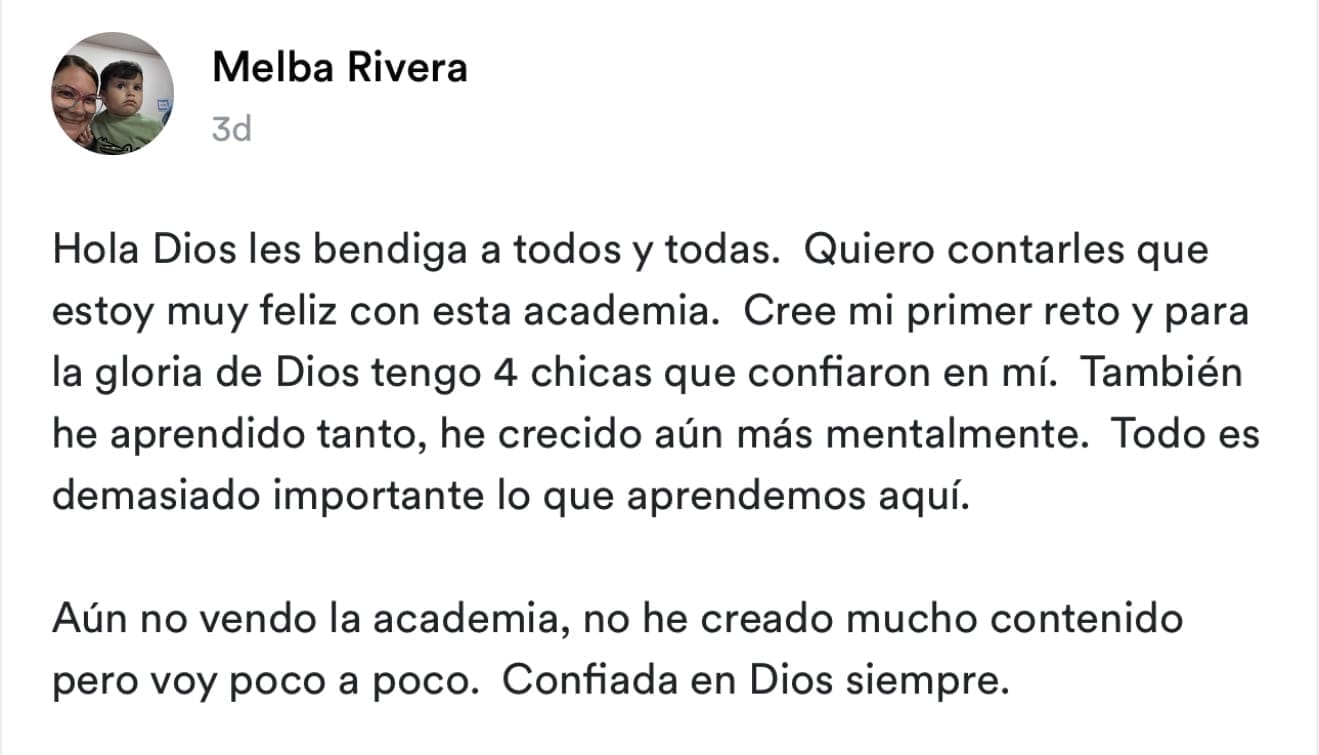
Task: Click Melba Rivera's profile picture
Action: 113,94
